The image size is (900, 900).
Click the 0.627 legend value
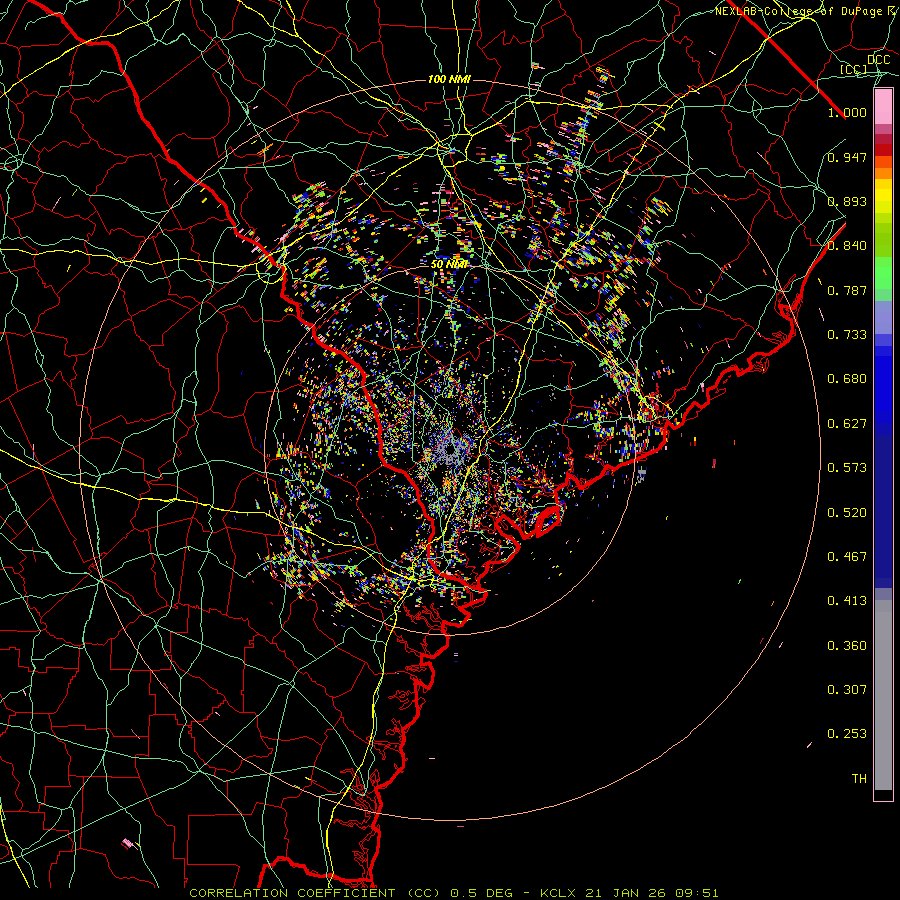pyautogui.click(x=847, y=424)
